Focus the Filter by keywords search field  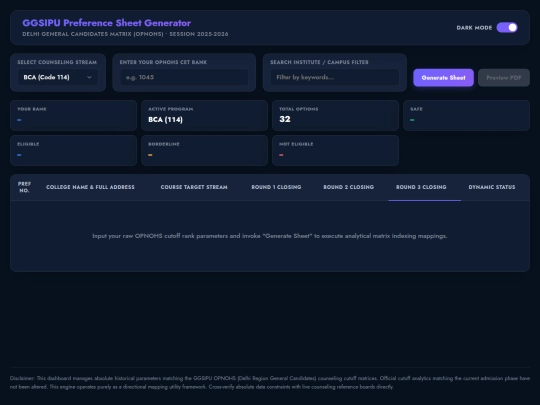335,77
